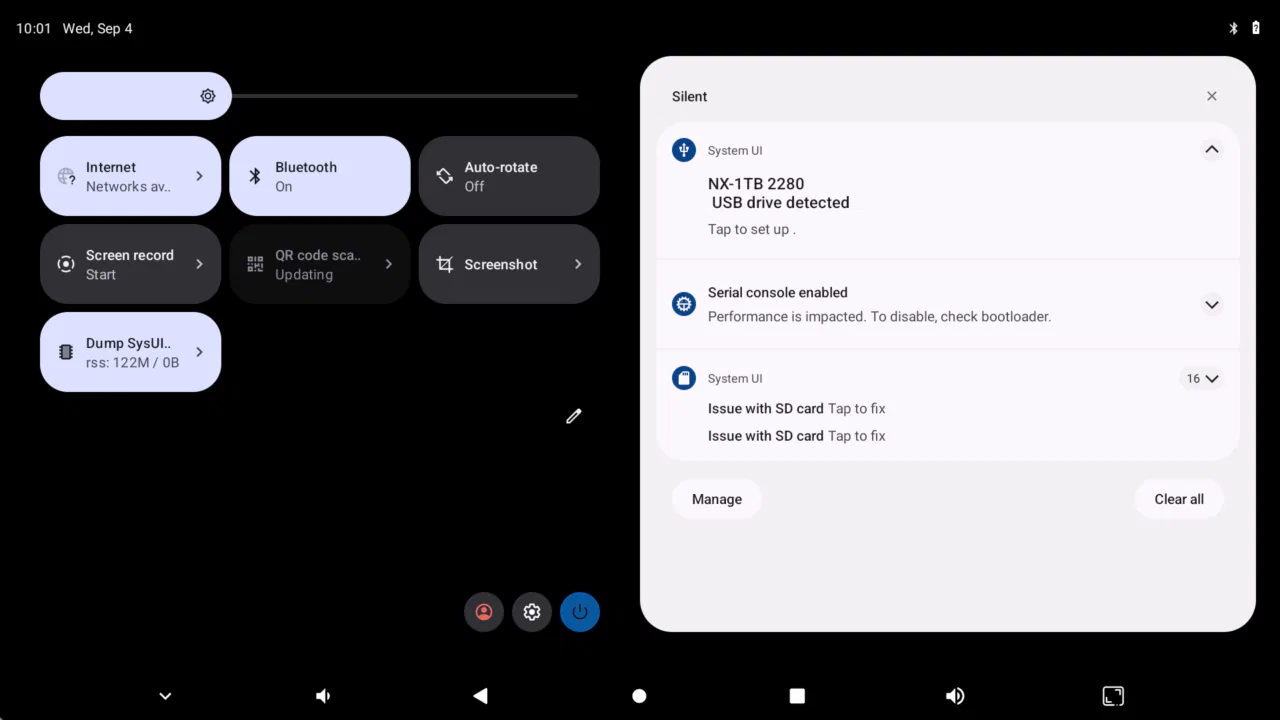Tap the navigation back triangle
1280x720 pixels.
(x=480, y=696)
